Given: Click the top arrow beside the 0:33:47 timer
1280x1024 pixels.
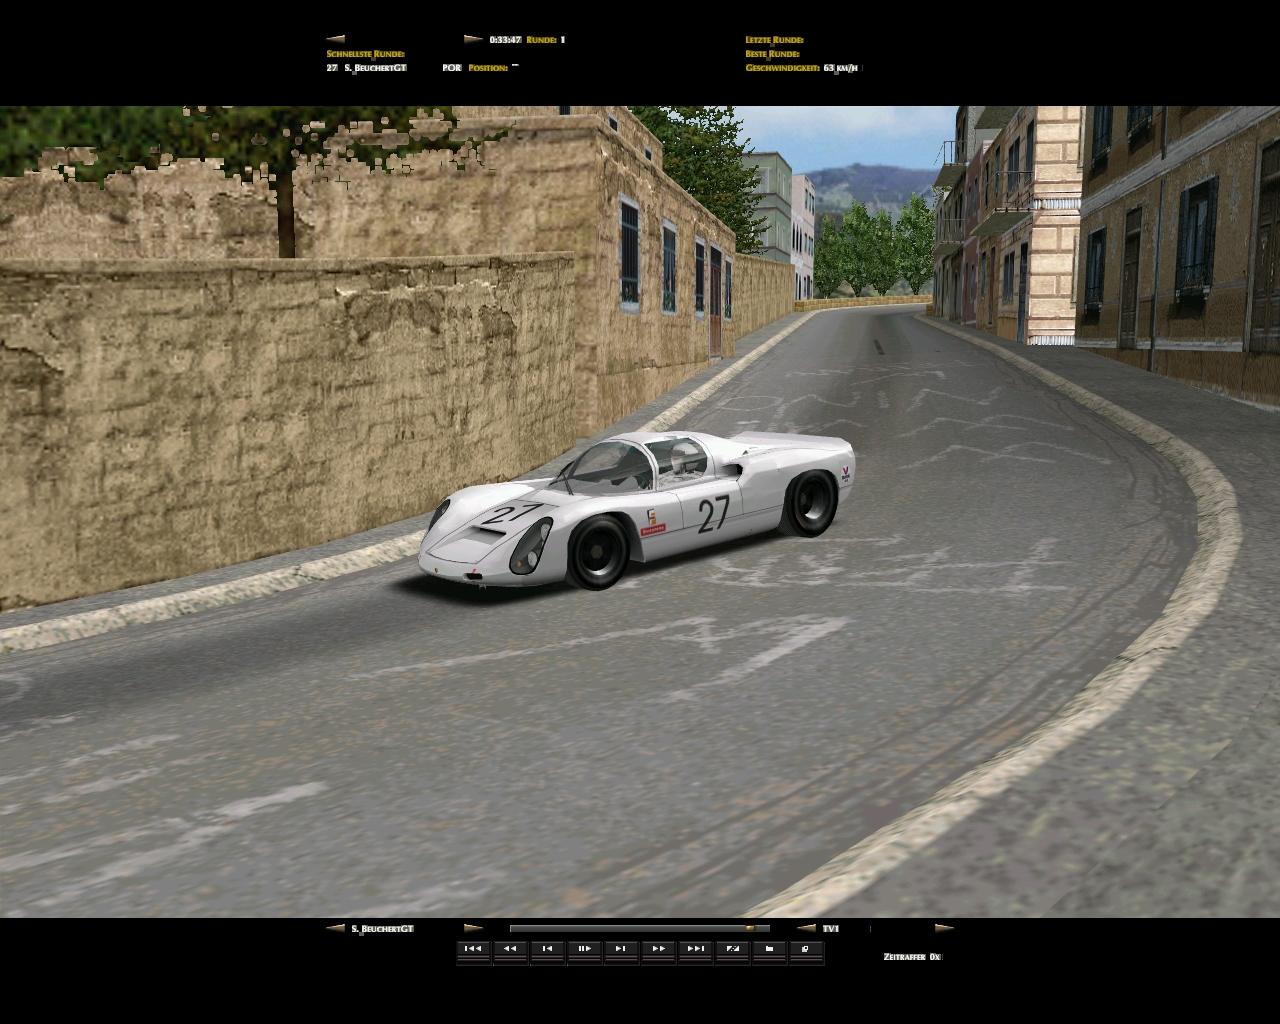Looking at the screenshot, I should [x=473, y=40].
